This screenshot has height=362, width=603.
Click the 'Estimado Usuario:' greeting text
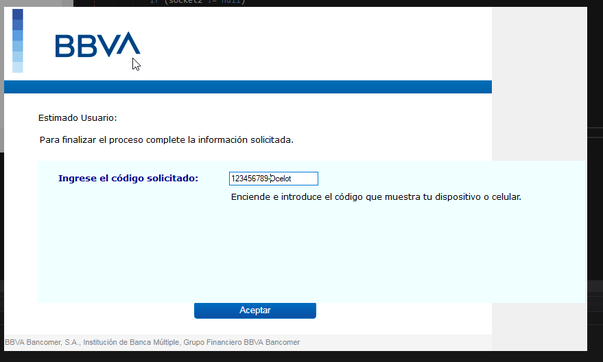click(x=77, y=118)
